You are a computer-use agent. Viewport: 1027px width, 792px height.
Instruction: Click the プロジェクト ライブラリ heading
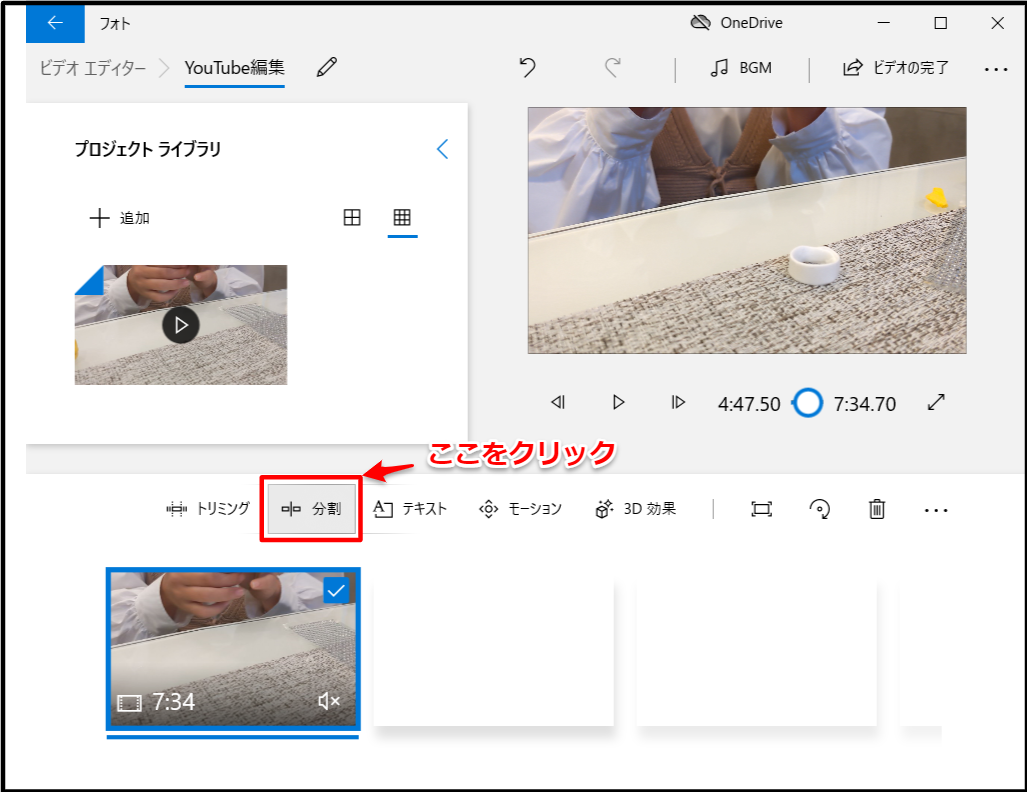pos(148,149)
